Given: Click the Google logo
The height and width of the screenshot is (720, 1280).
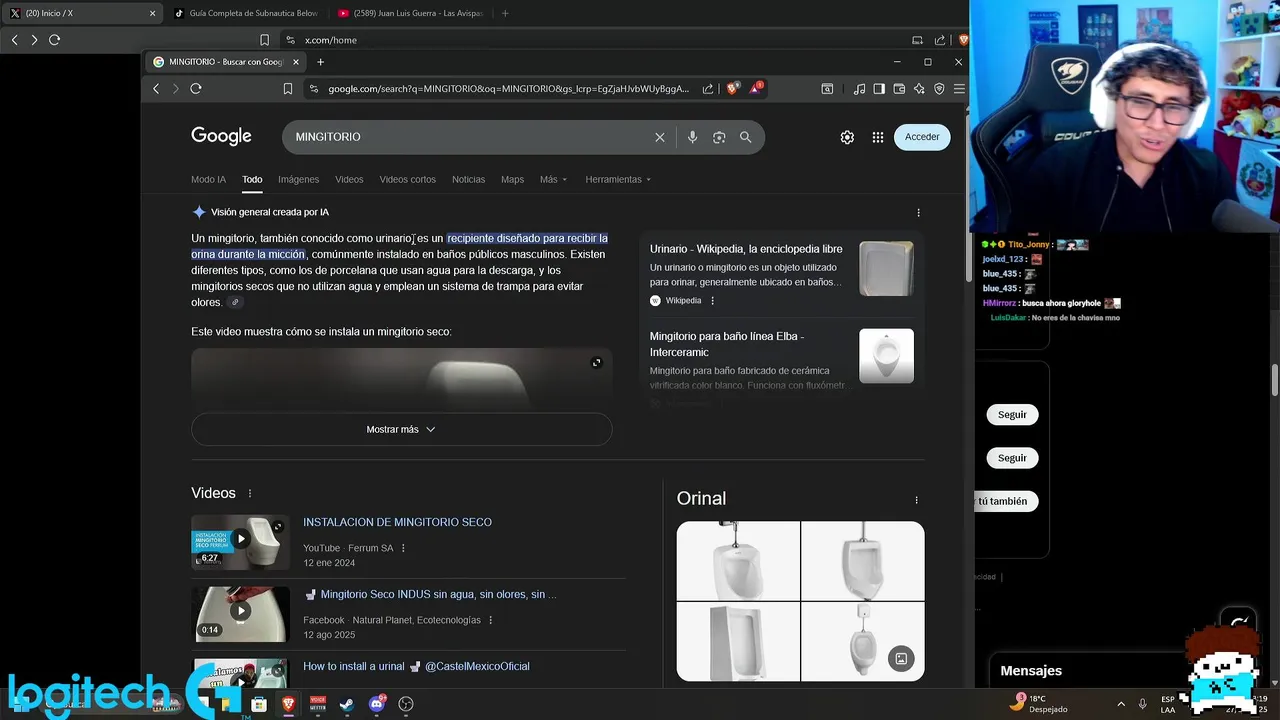Looking at the screenshot, I should tap(221, 136).
